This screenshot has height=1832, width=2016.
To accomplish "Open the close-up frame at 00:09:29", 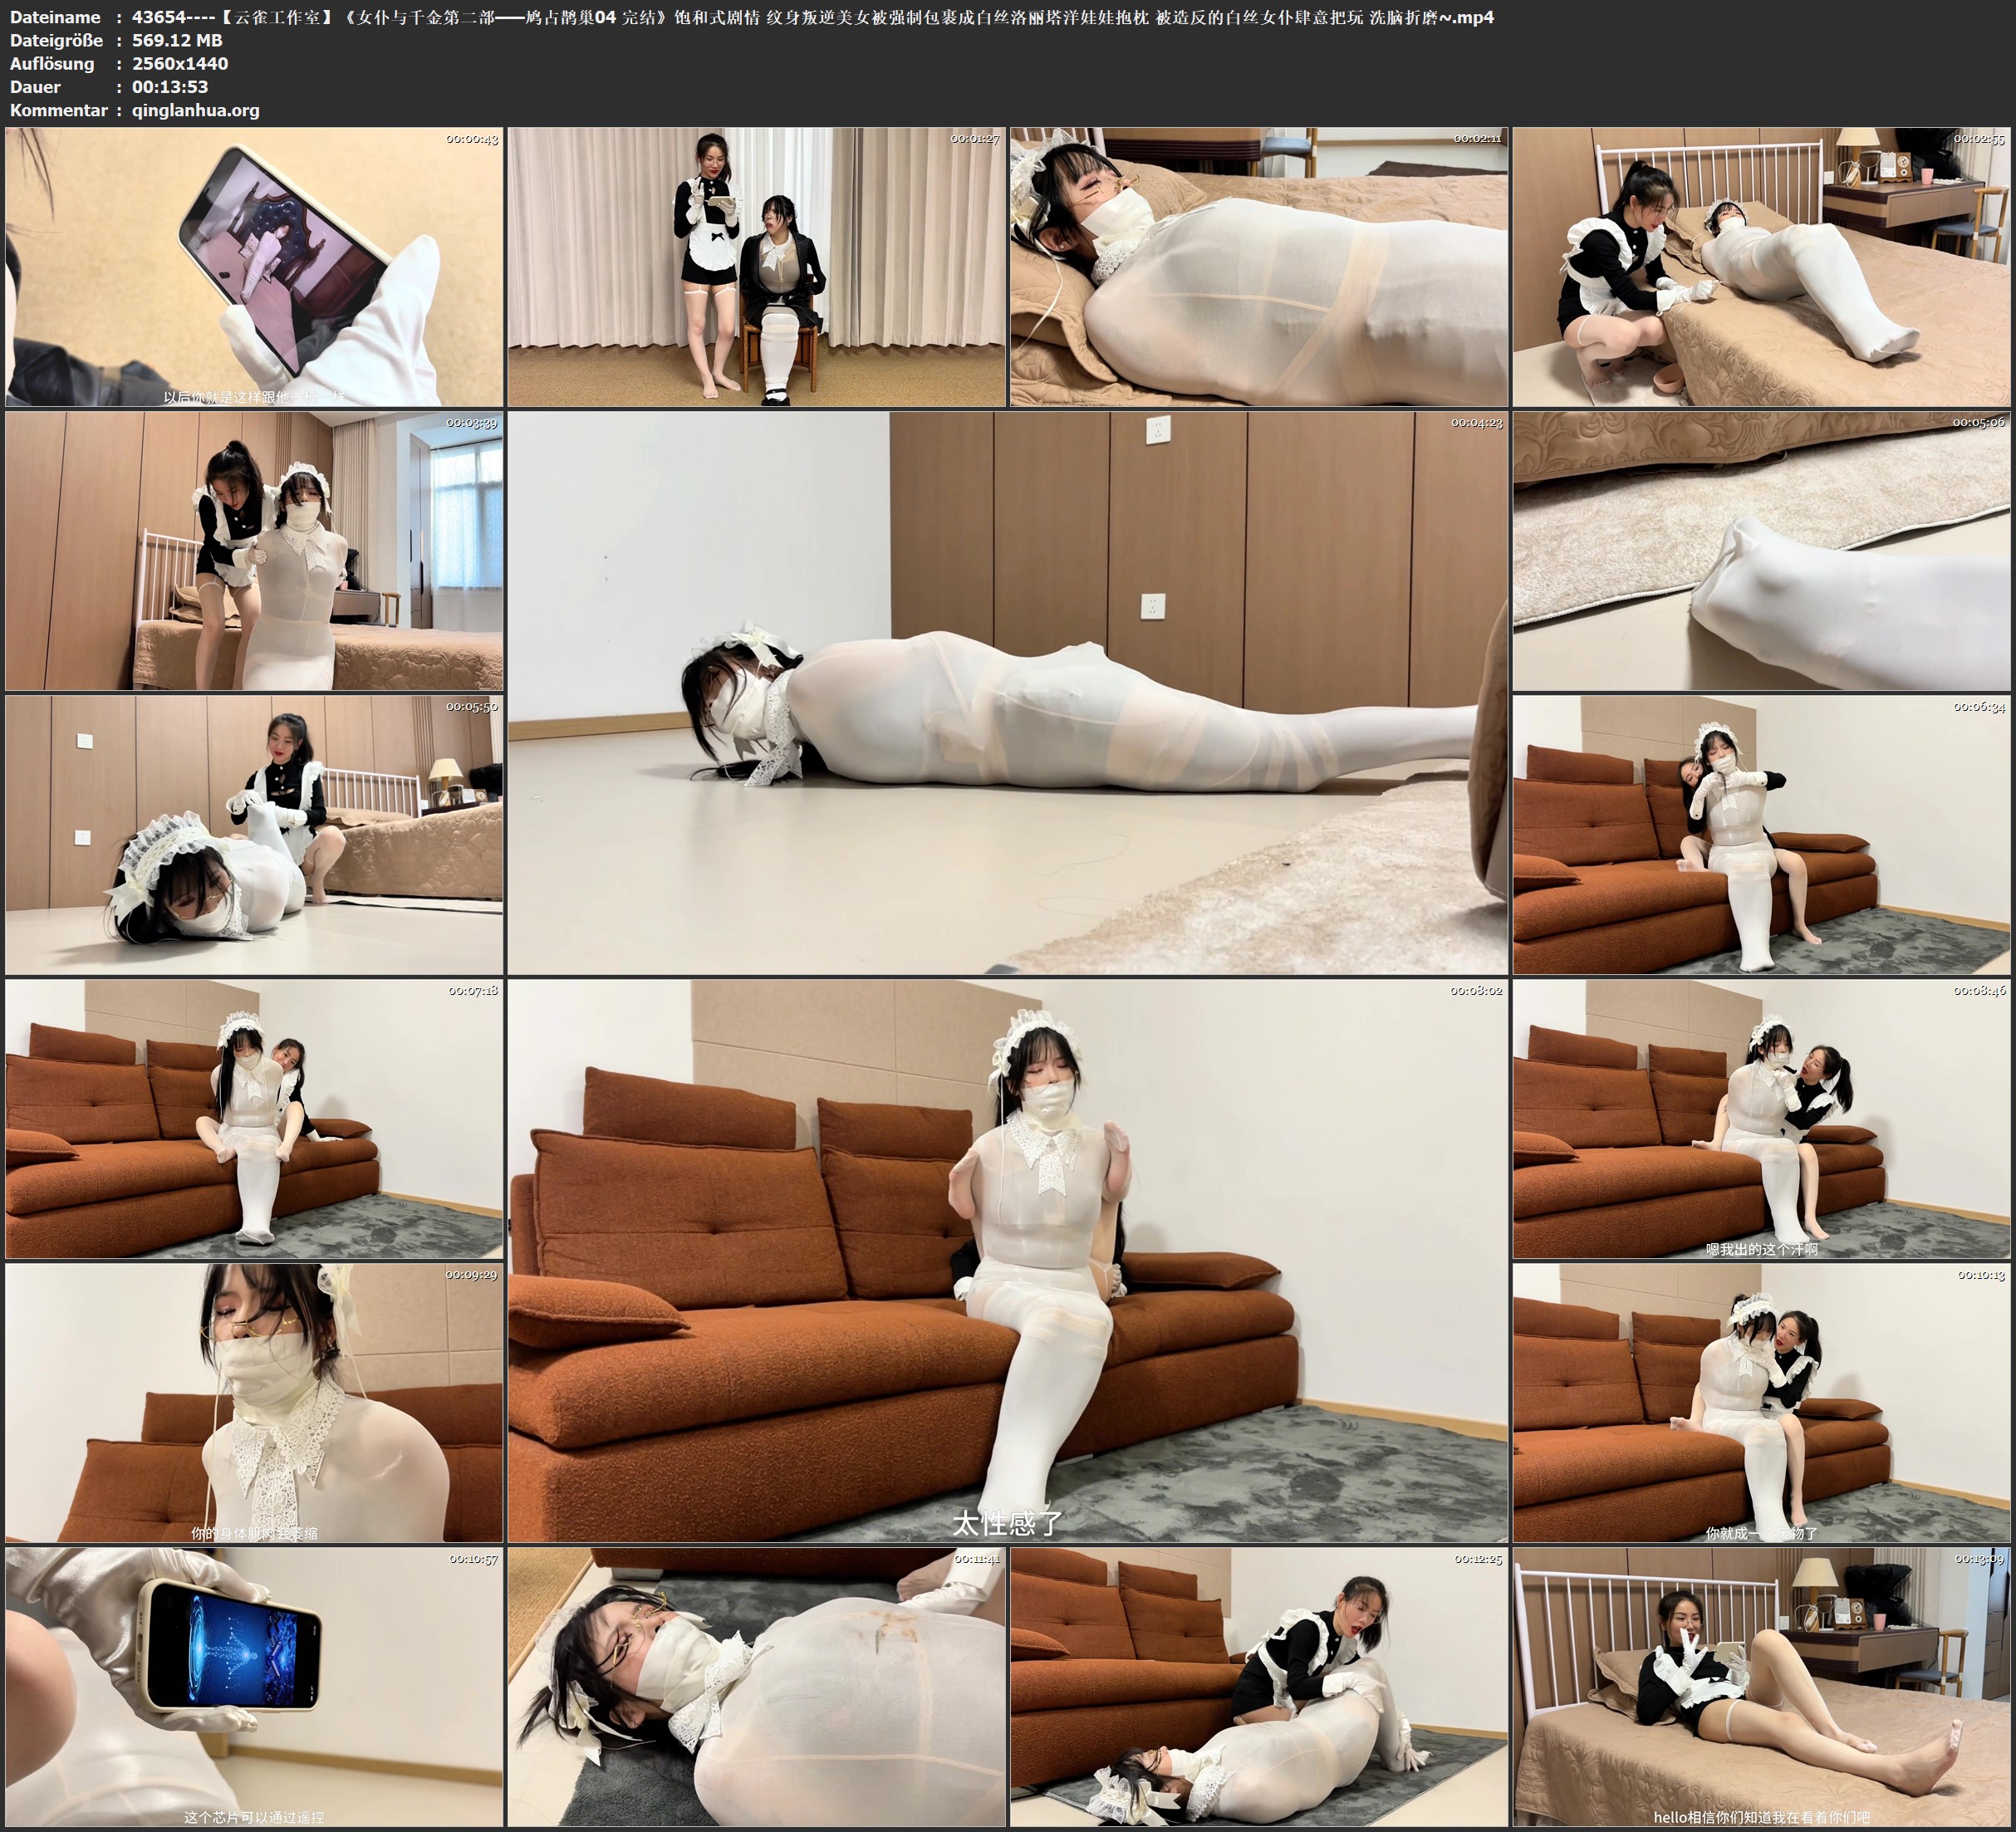I will (x=254, y=1402).
